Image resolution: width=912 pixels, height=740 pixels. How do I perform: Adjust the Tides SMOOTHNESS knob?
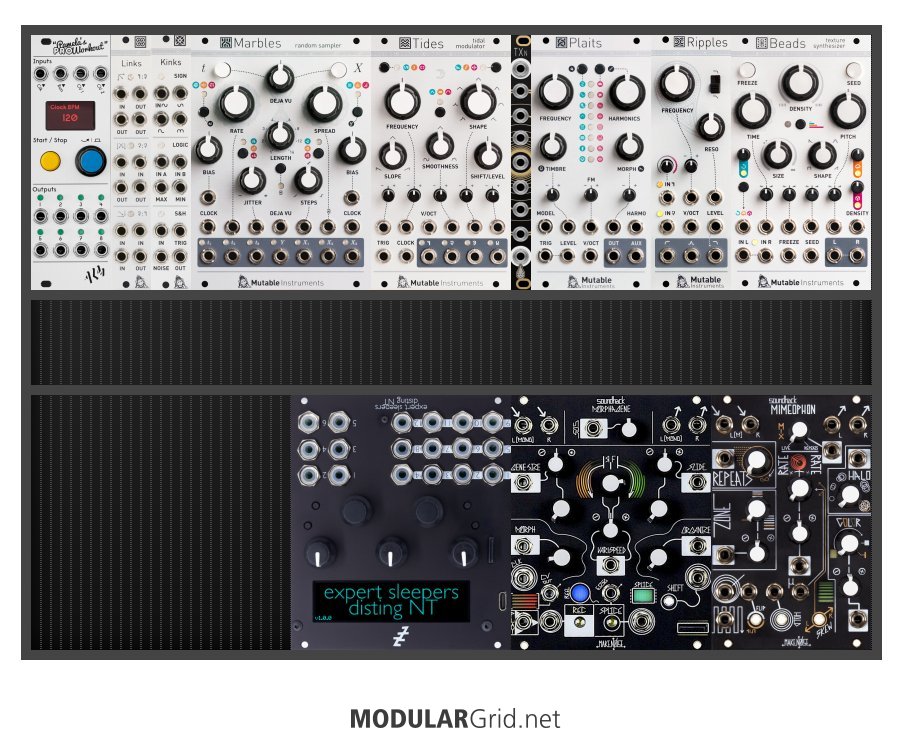click(440, 145)
